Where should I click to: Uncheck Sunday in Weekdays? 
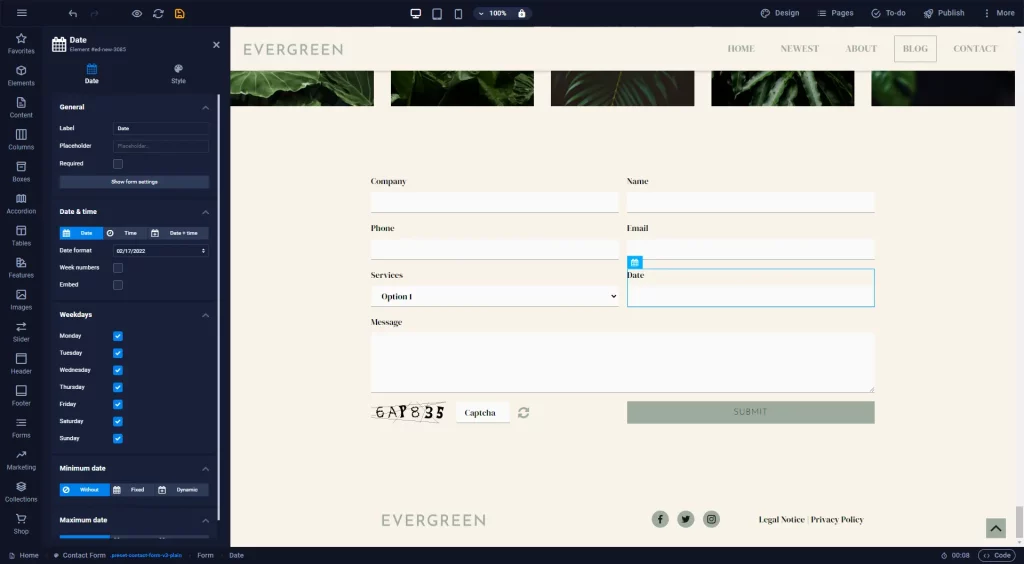pyautogui.click(x=118, y=439)
